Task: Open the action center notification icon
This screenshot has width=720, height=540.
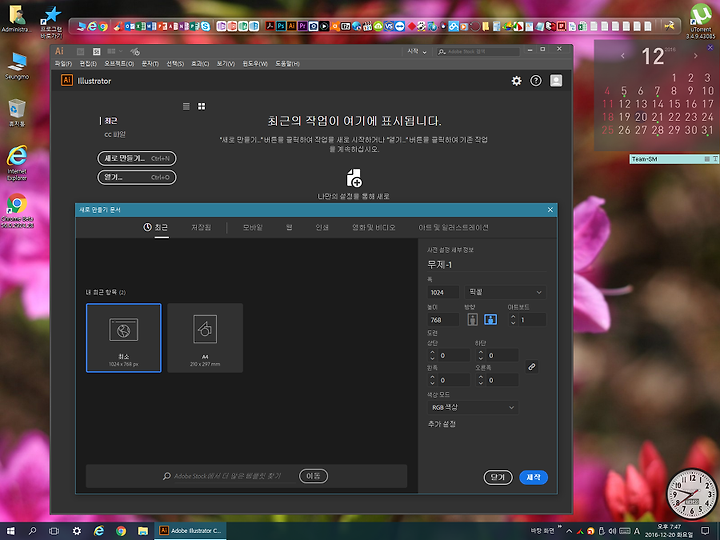Action: point(705,531)
